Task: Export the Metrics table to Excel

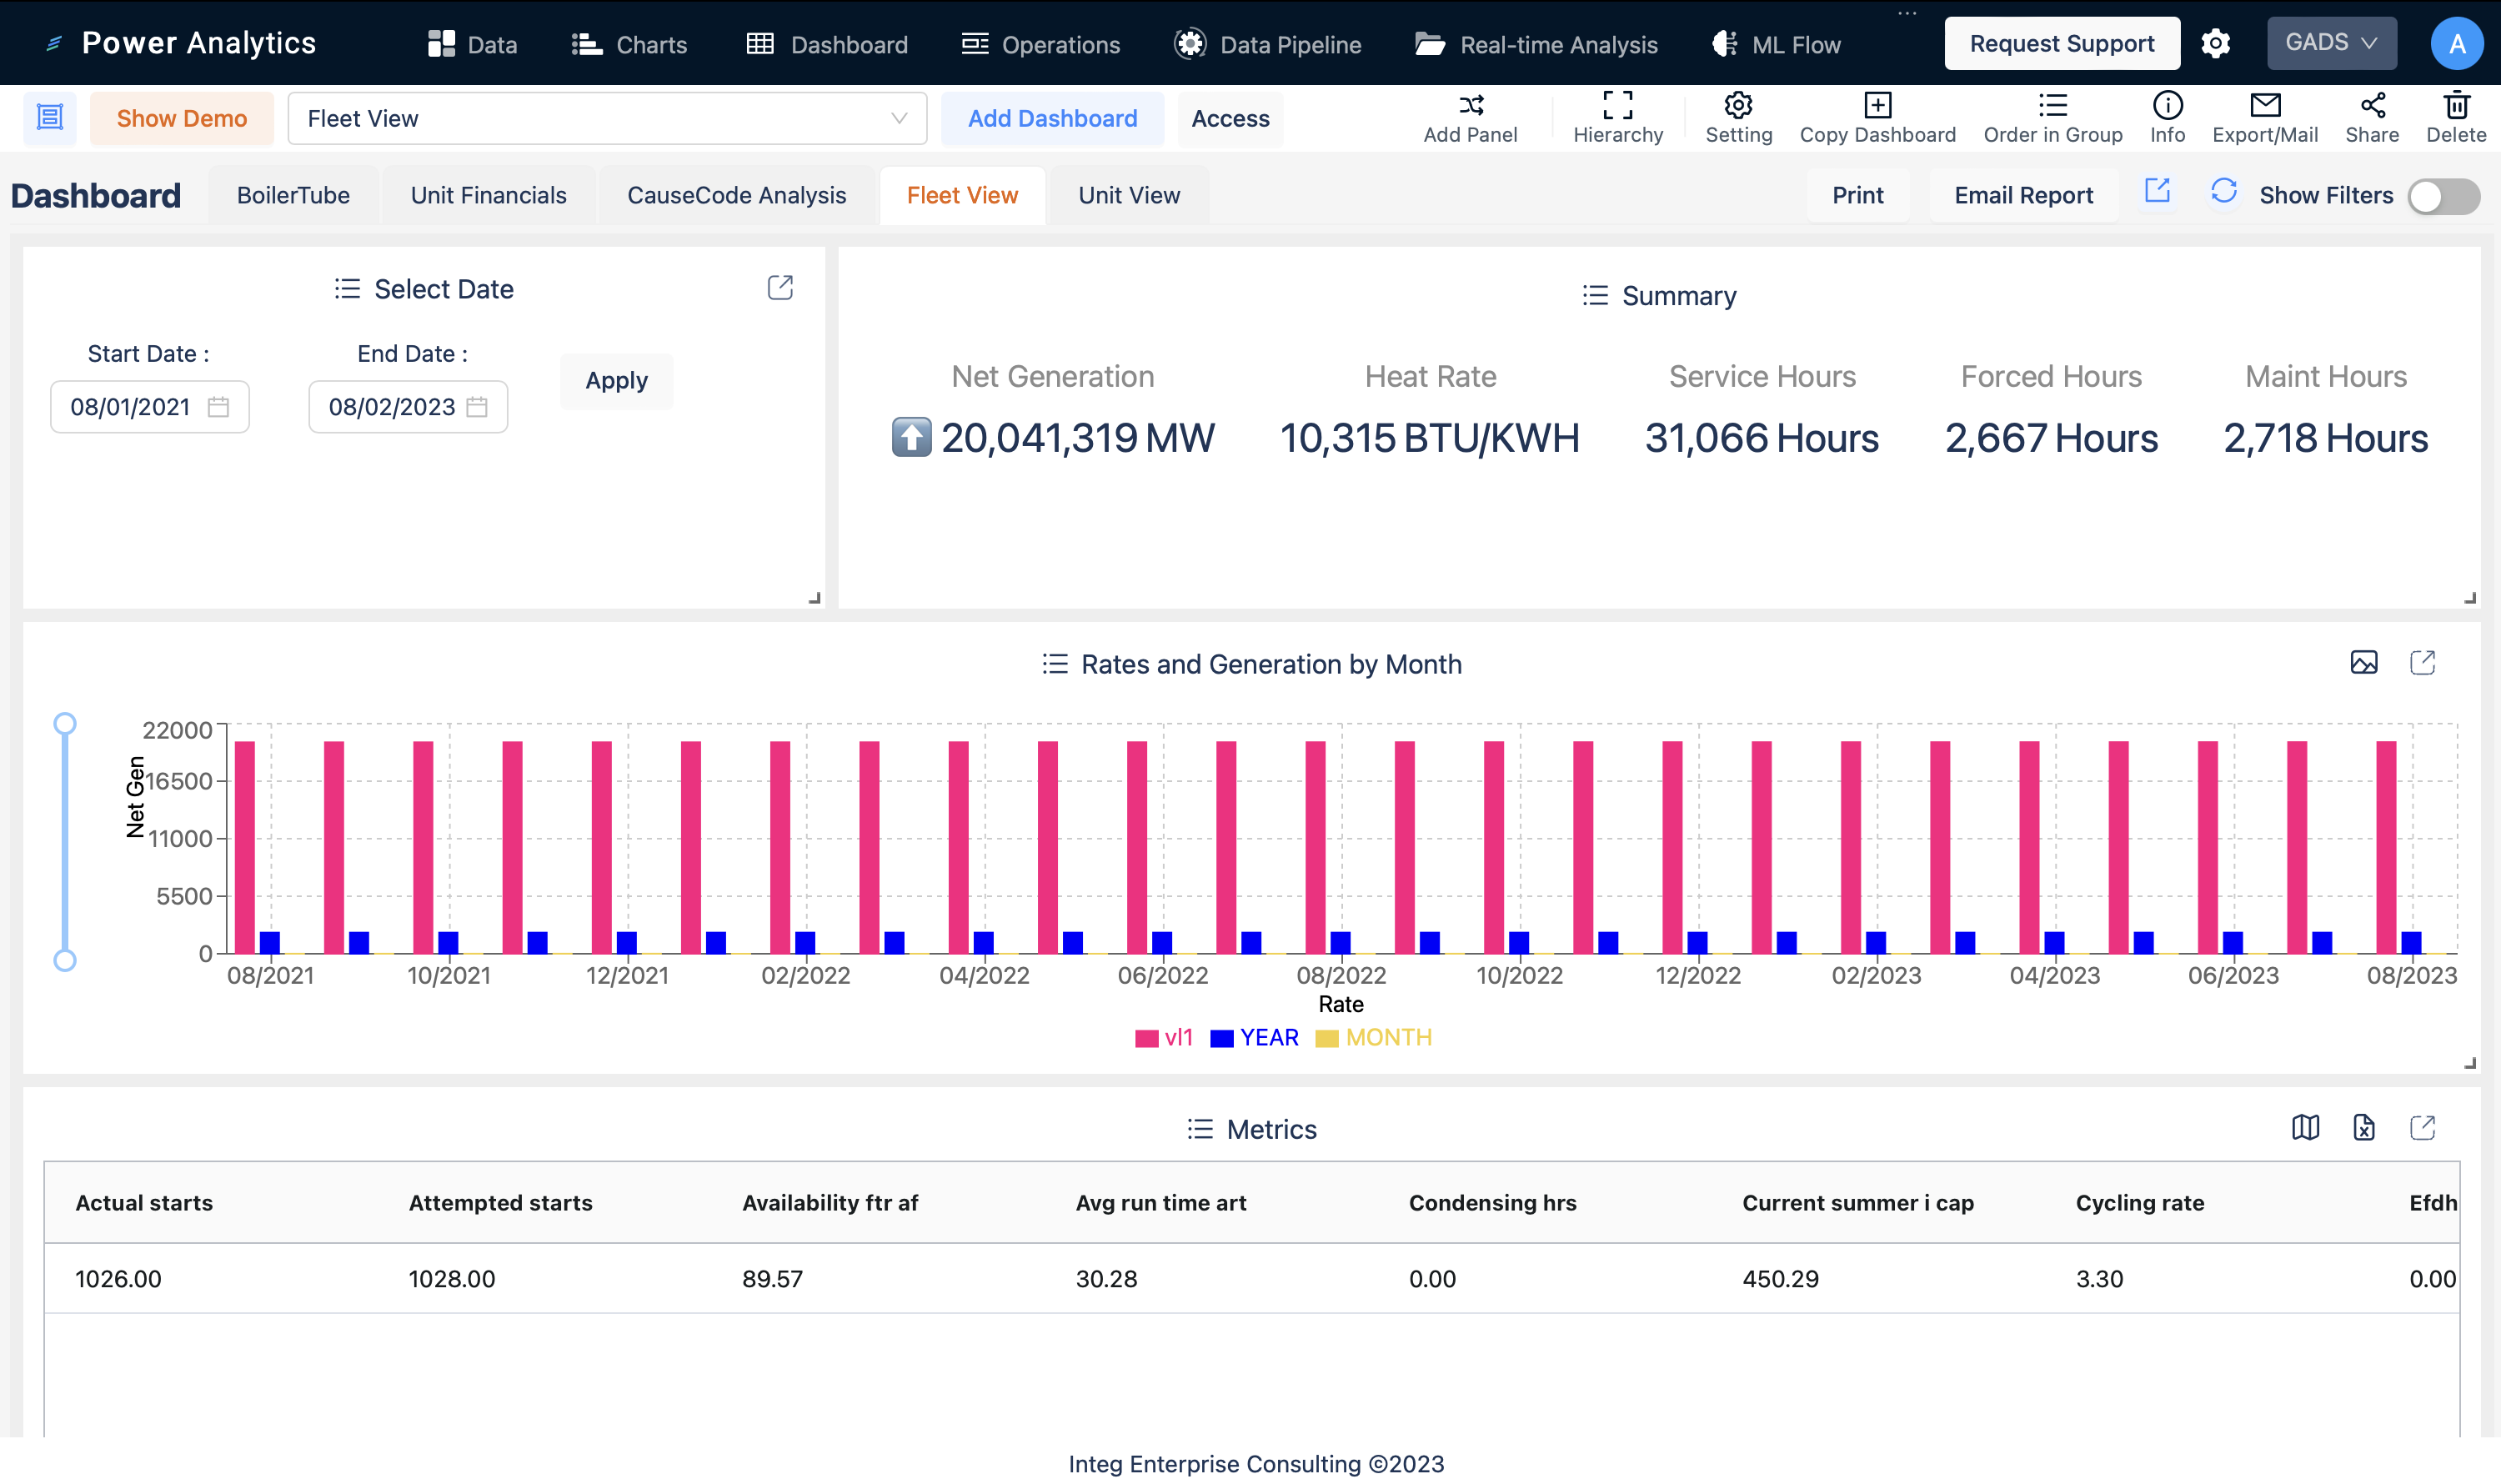Action: [x=2364, y=1128]
